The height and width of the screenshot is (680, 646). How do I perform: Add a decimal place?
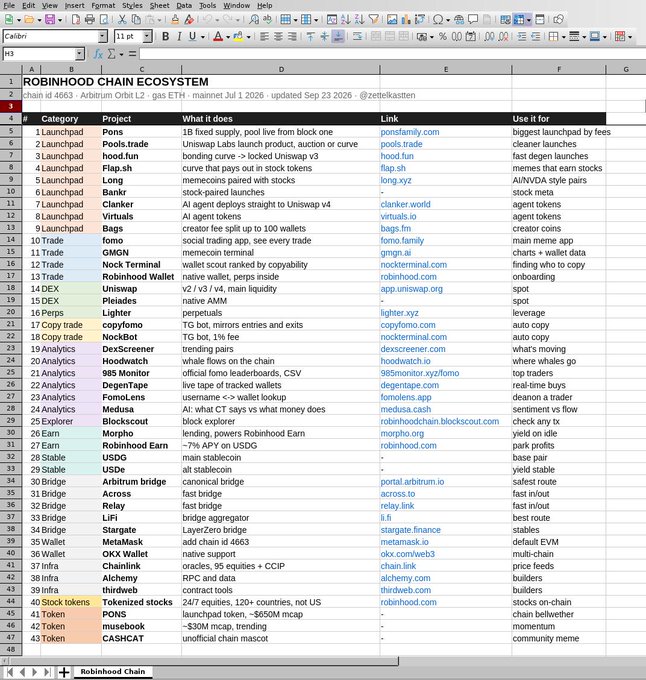(x=489, y=36)
